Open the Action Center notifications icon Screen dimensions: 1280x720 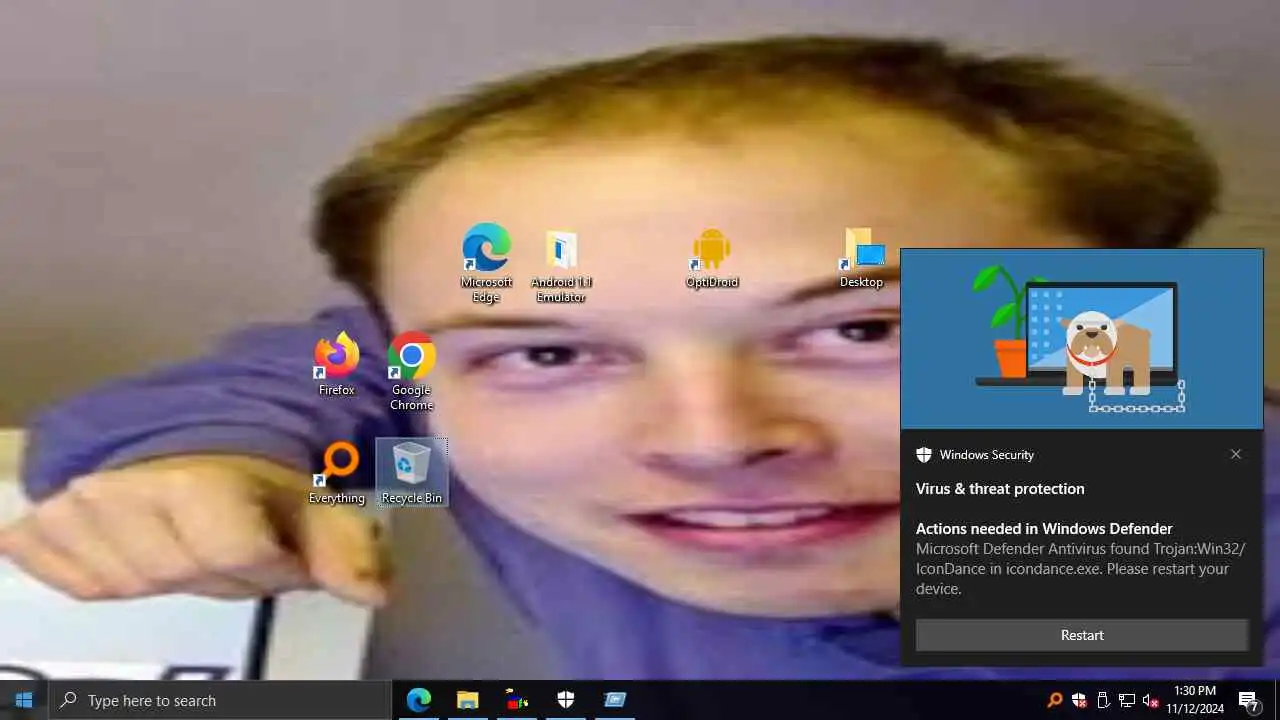point(1249,700)
